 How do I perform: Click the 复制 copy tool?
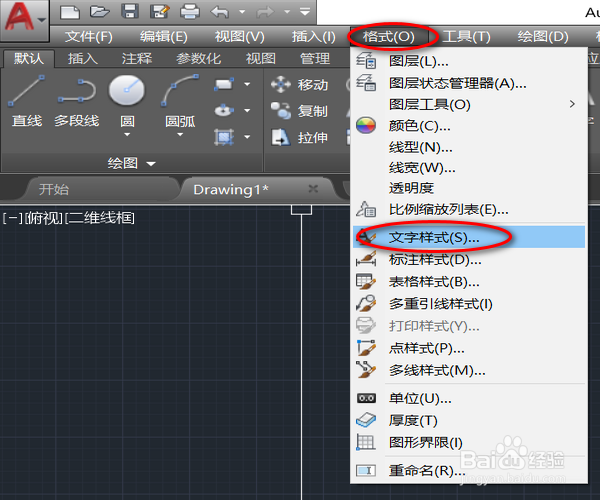click(300, 111)
